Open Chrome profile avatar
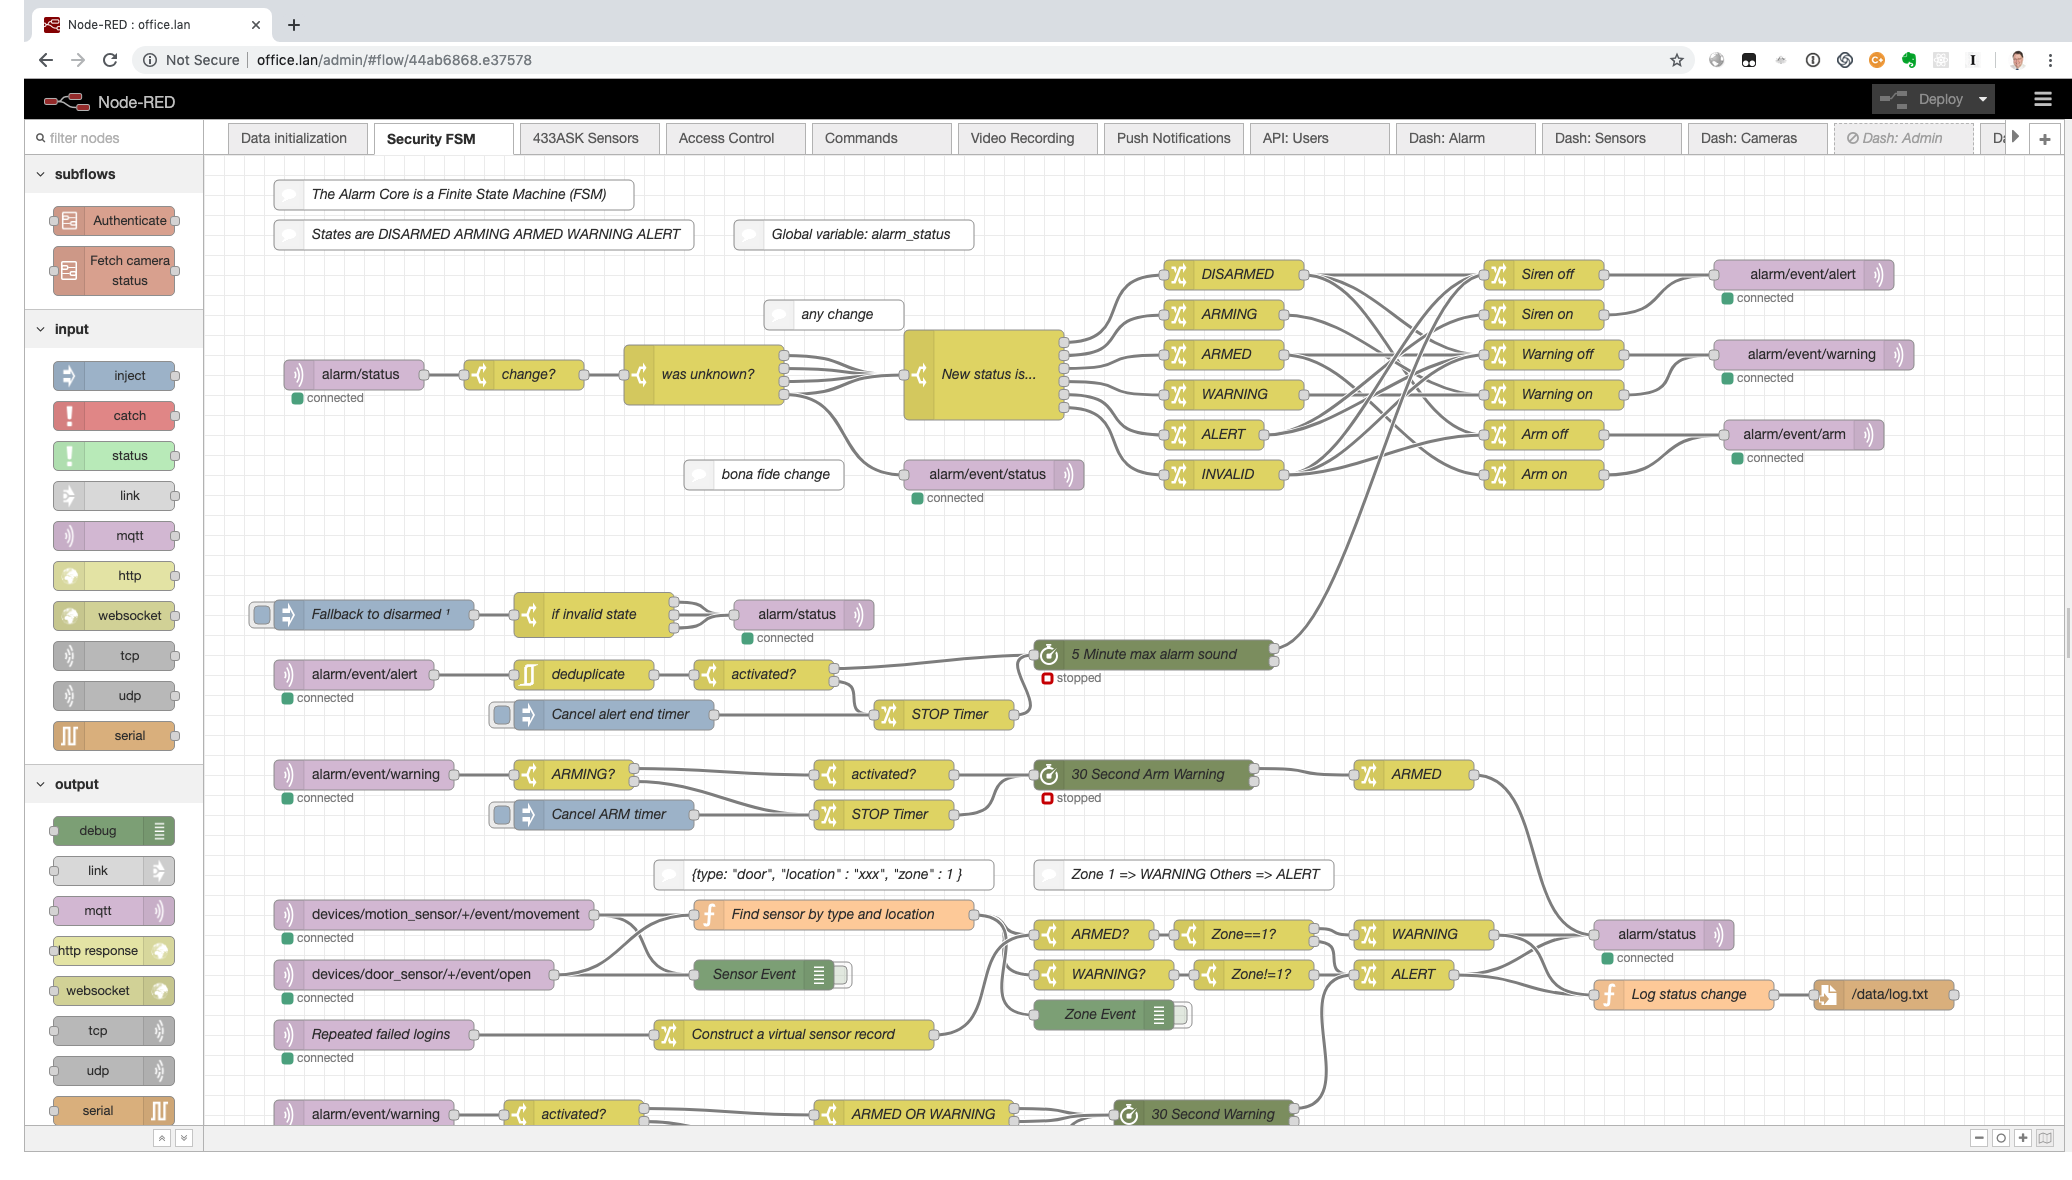Viewport: 2072px width, 1180px height. [x=2018, y=60]
